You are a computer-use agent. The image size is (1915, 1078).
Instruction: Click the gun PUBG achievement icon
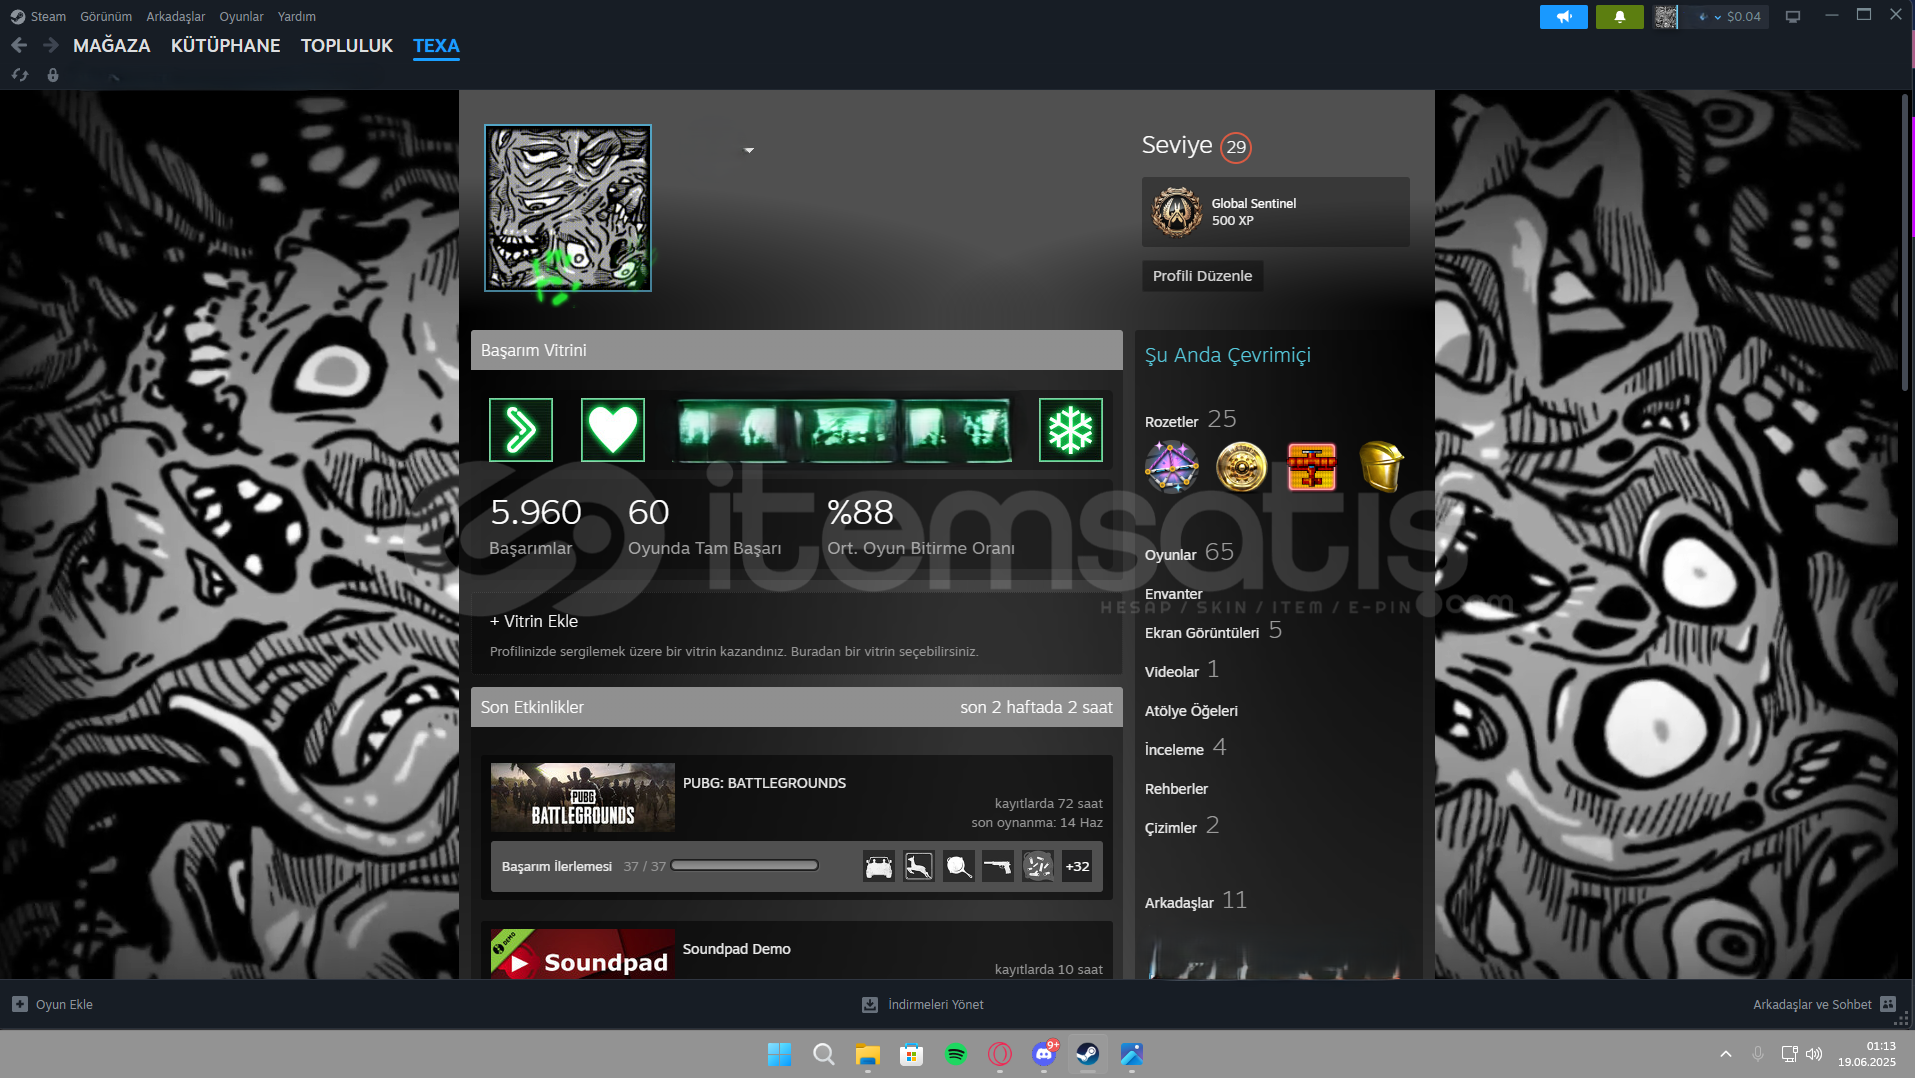(x=997, y=866)
